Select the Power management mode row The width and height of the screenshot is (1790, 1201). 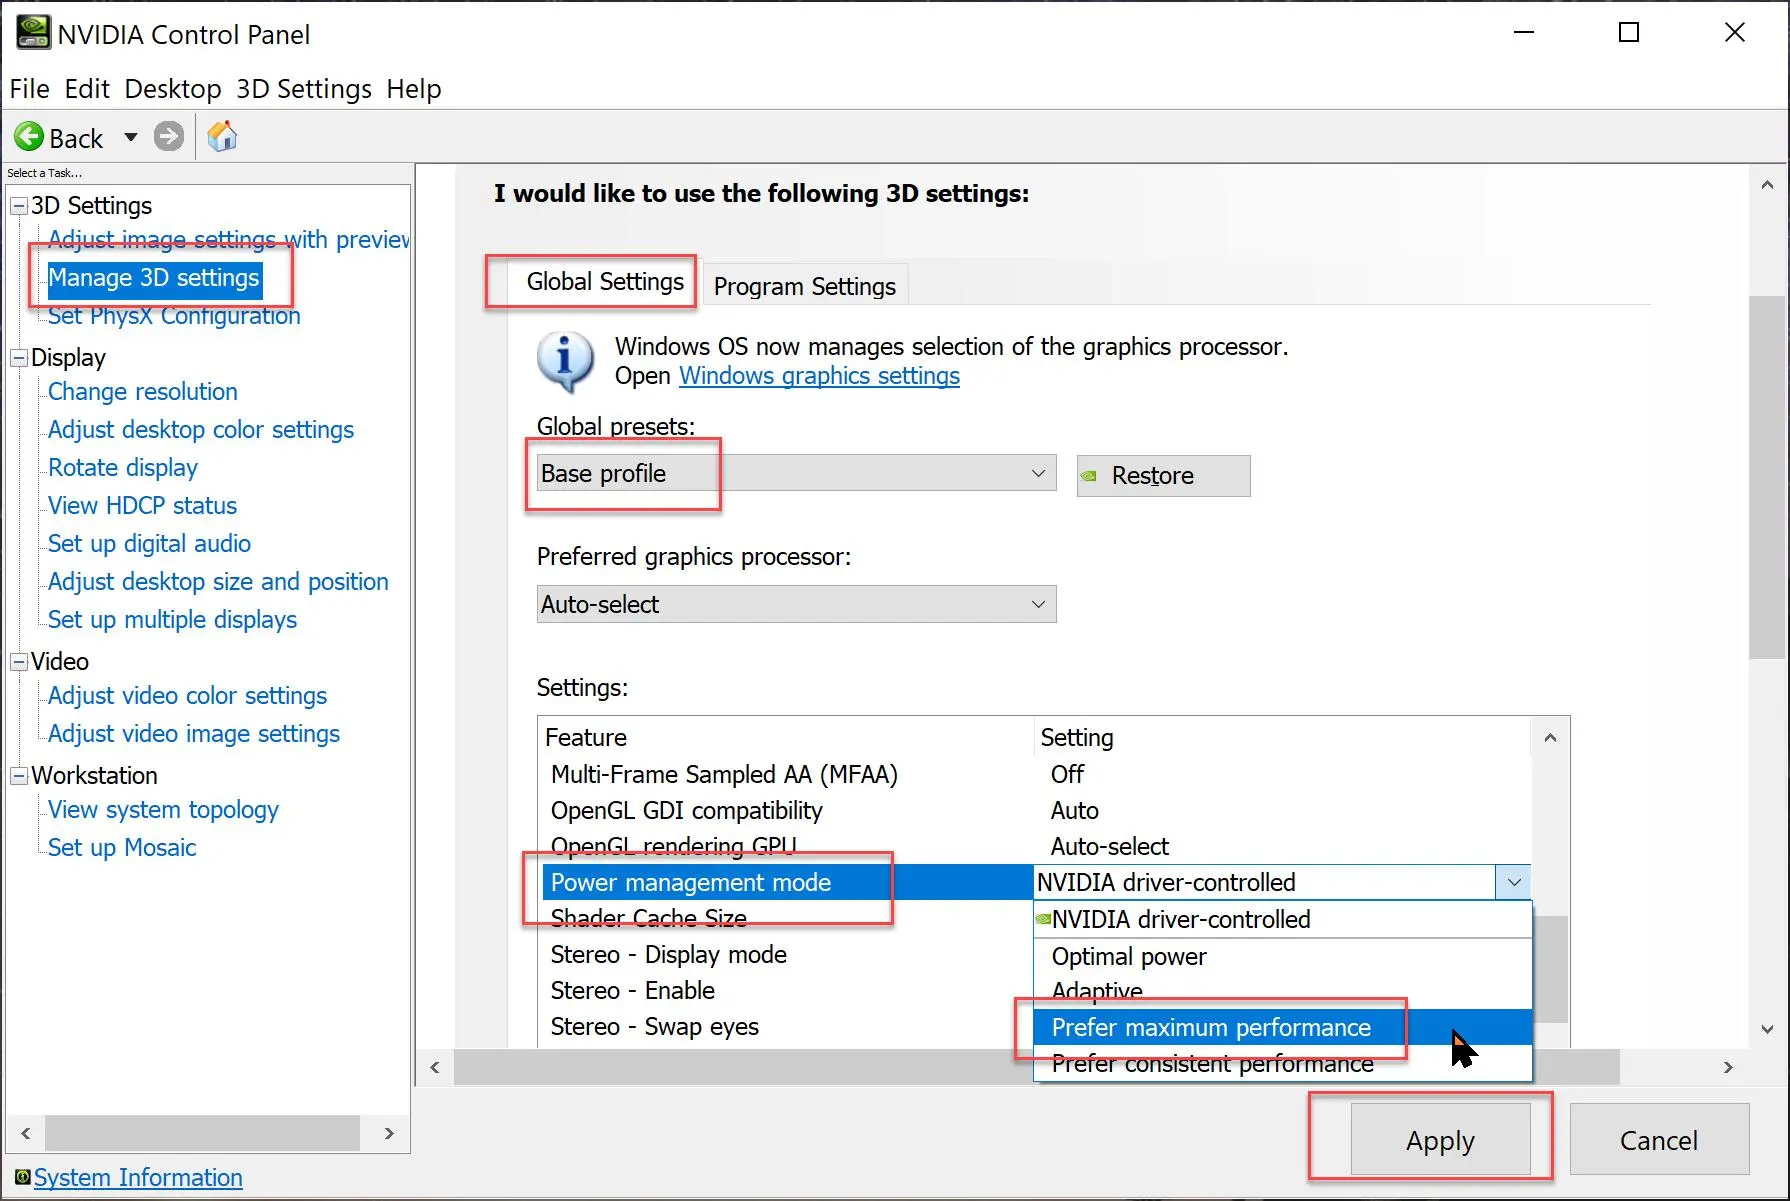tap(787, 883)
